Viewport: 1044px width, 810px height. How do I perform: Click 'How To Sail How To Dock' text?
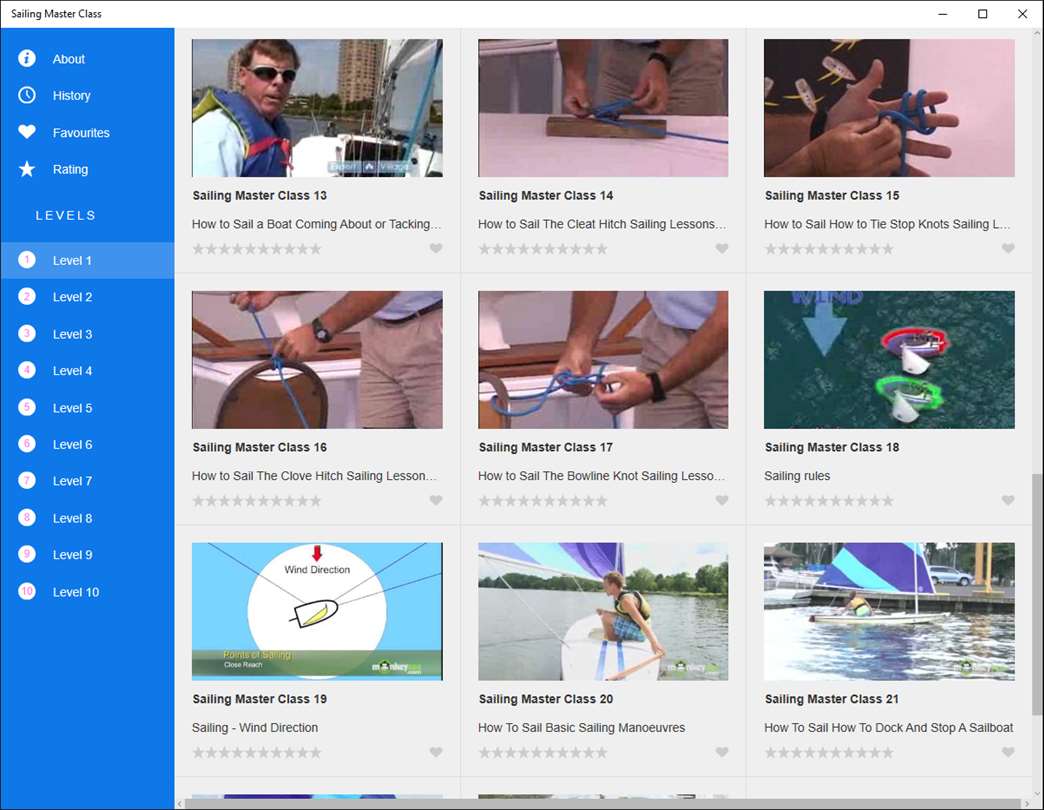[x=889, y=727]
